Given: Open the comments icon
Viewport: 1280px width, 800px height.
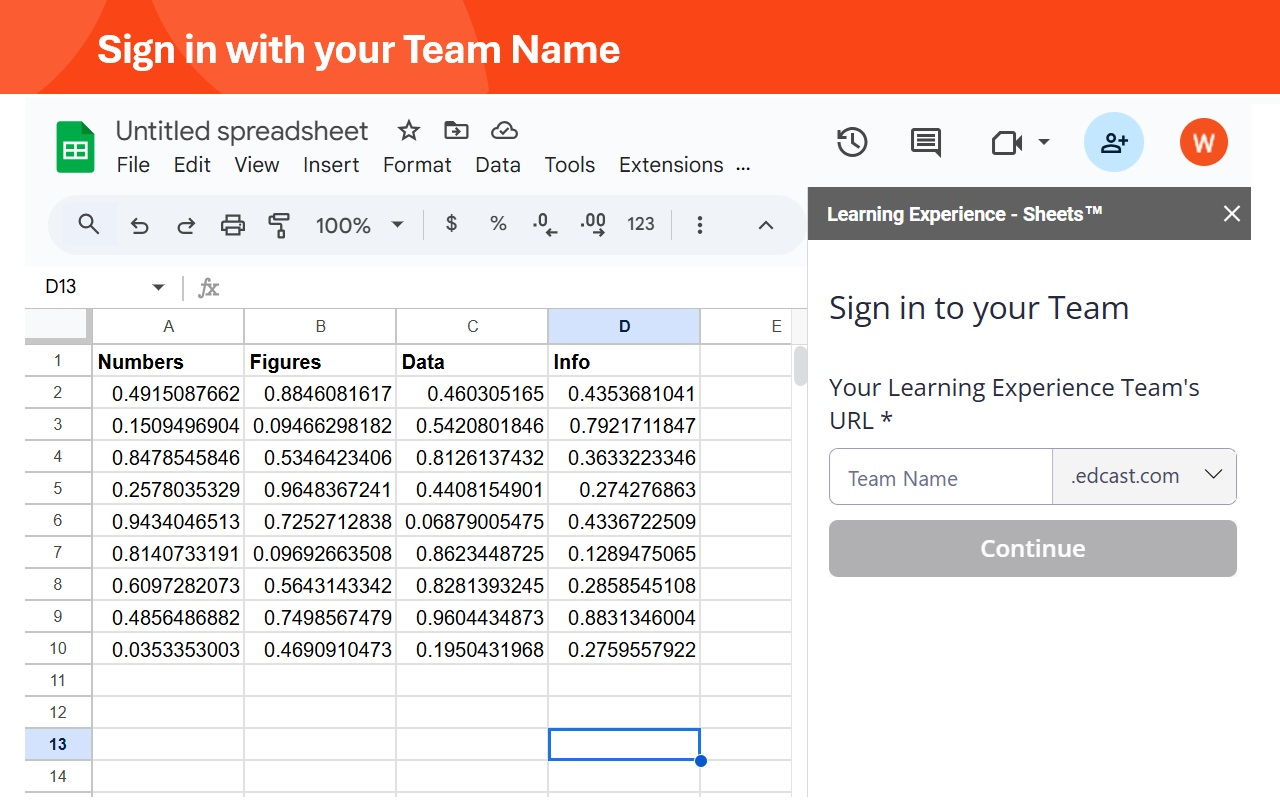Looking at the screenshot, I should click(926, 142).
